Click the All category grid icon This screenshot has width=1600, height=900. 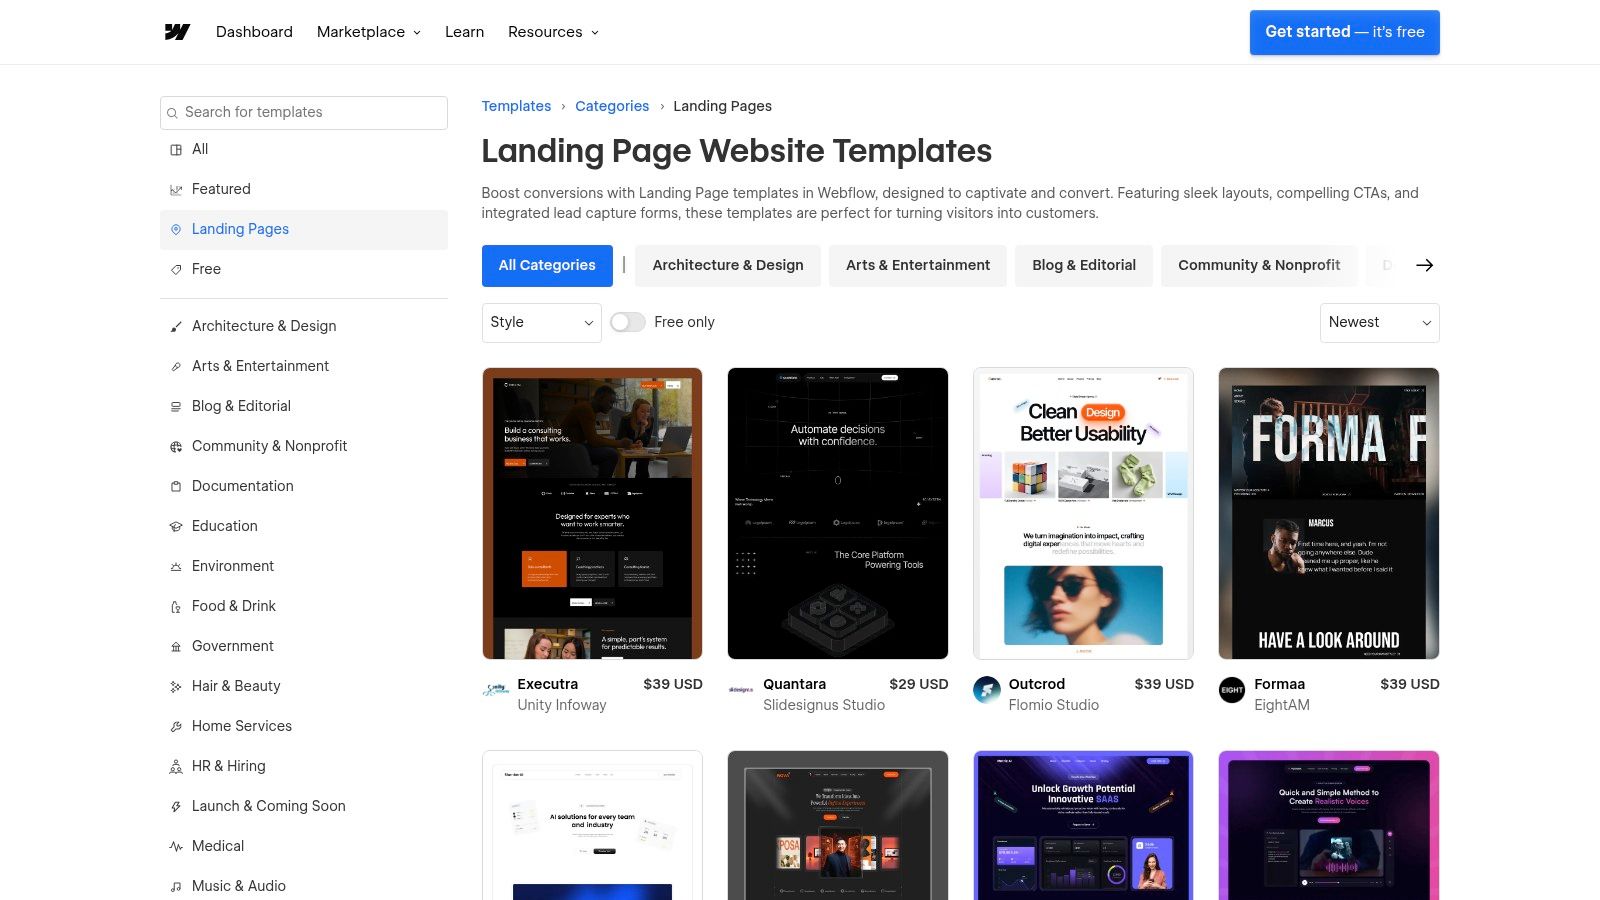pos(176,149)
